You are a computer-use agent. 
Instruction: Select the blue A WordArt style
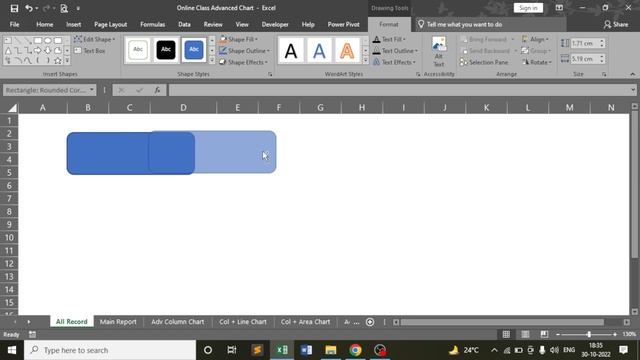[319, 51]
